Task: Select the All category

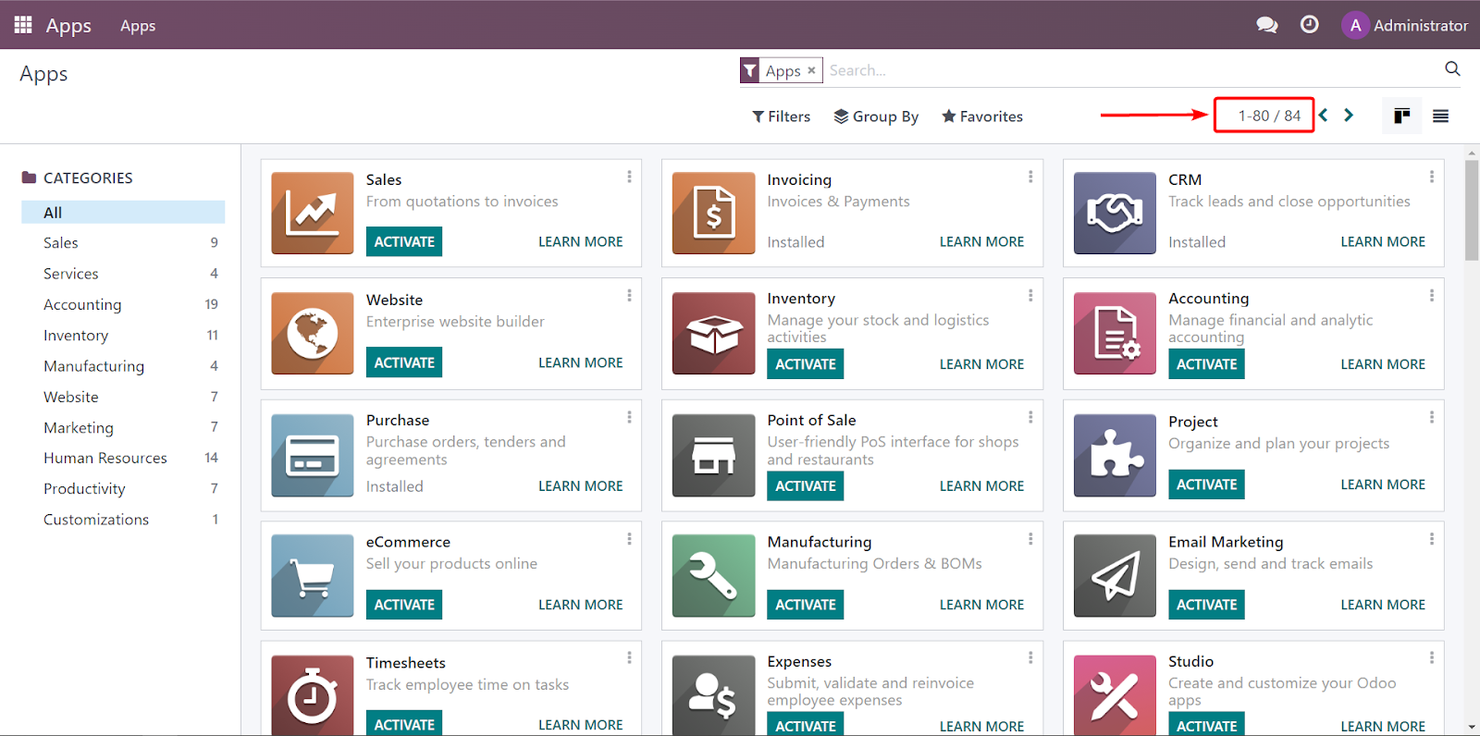Action: [x=123, y=212]
